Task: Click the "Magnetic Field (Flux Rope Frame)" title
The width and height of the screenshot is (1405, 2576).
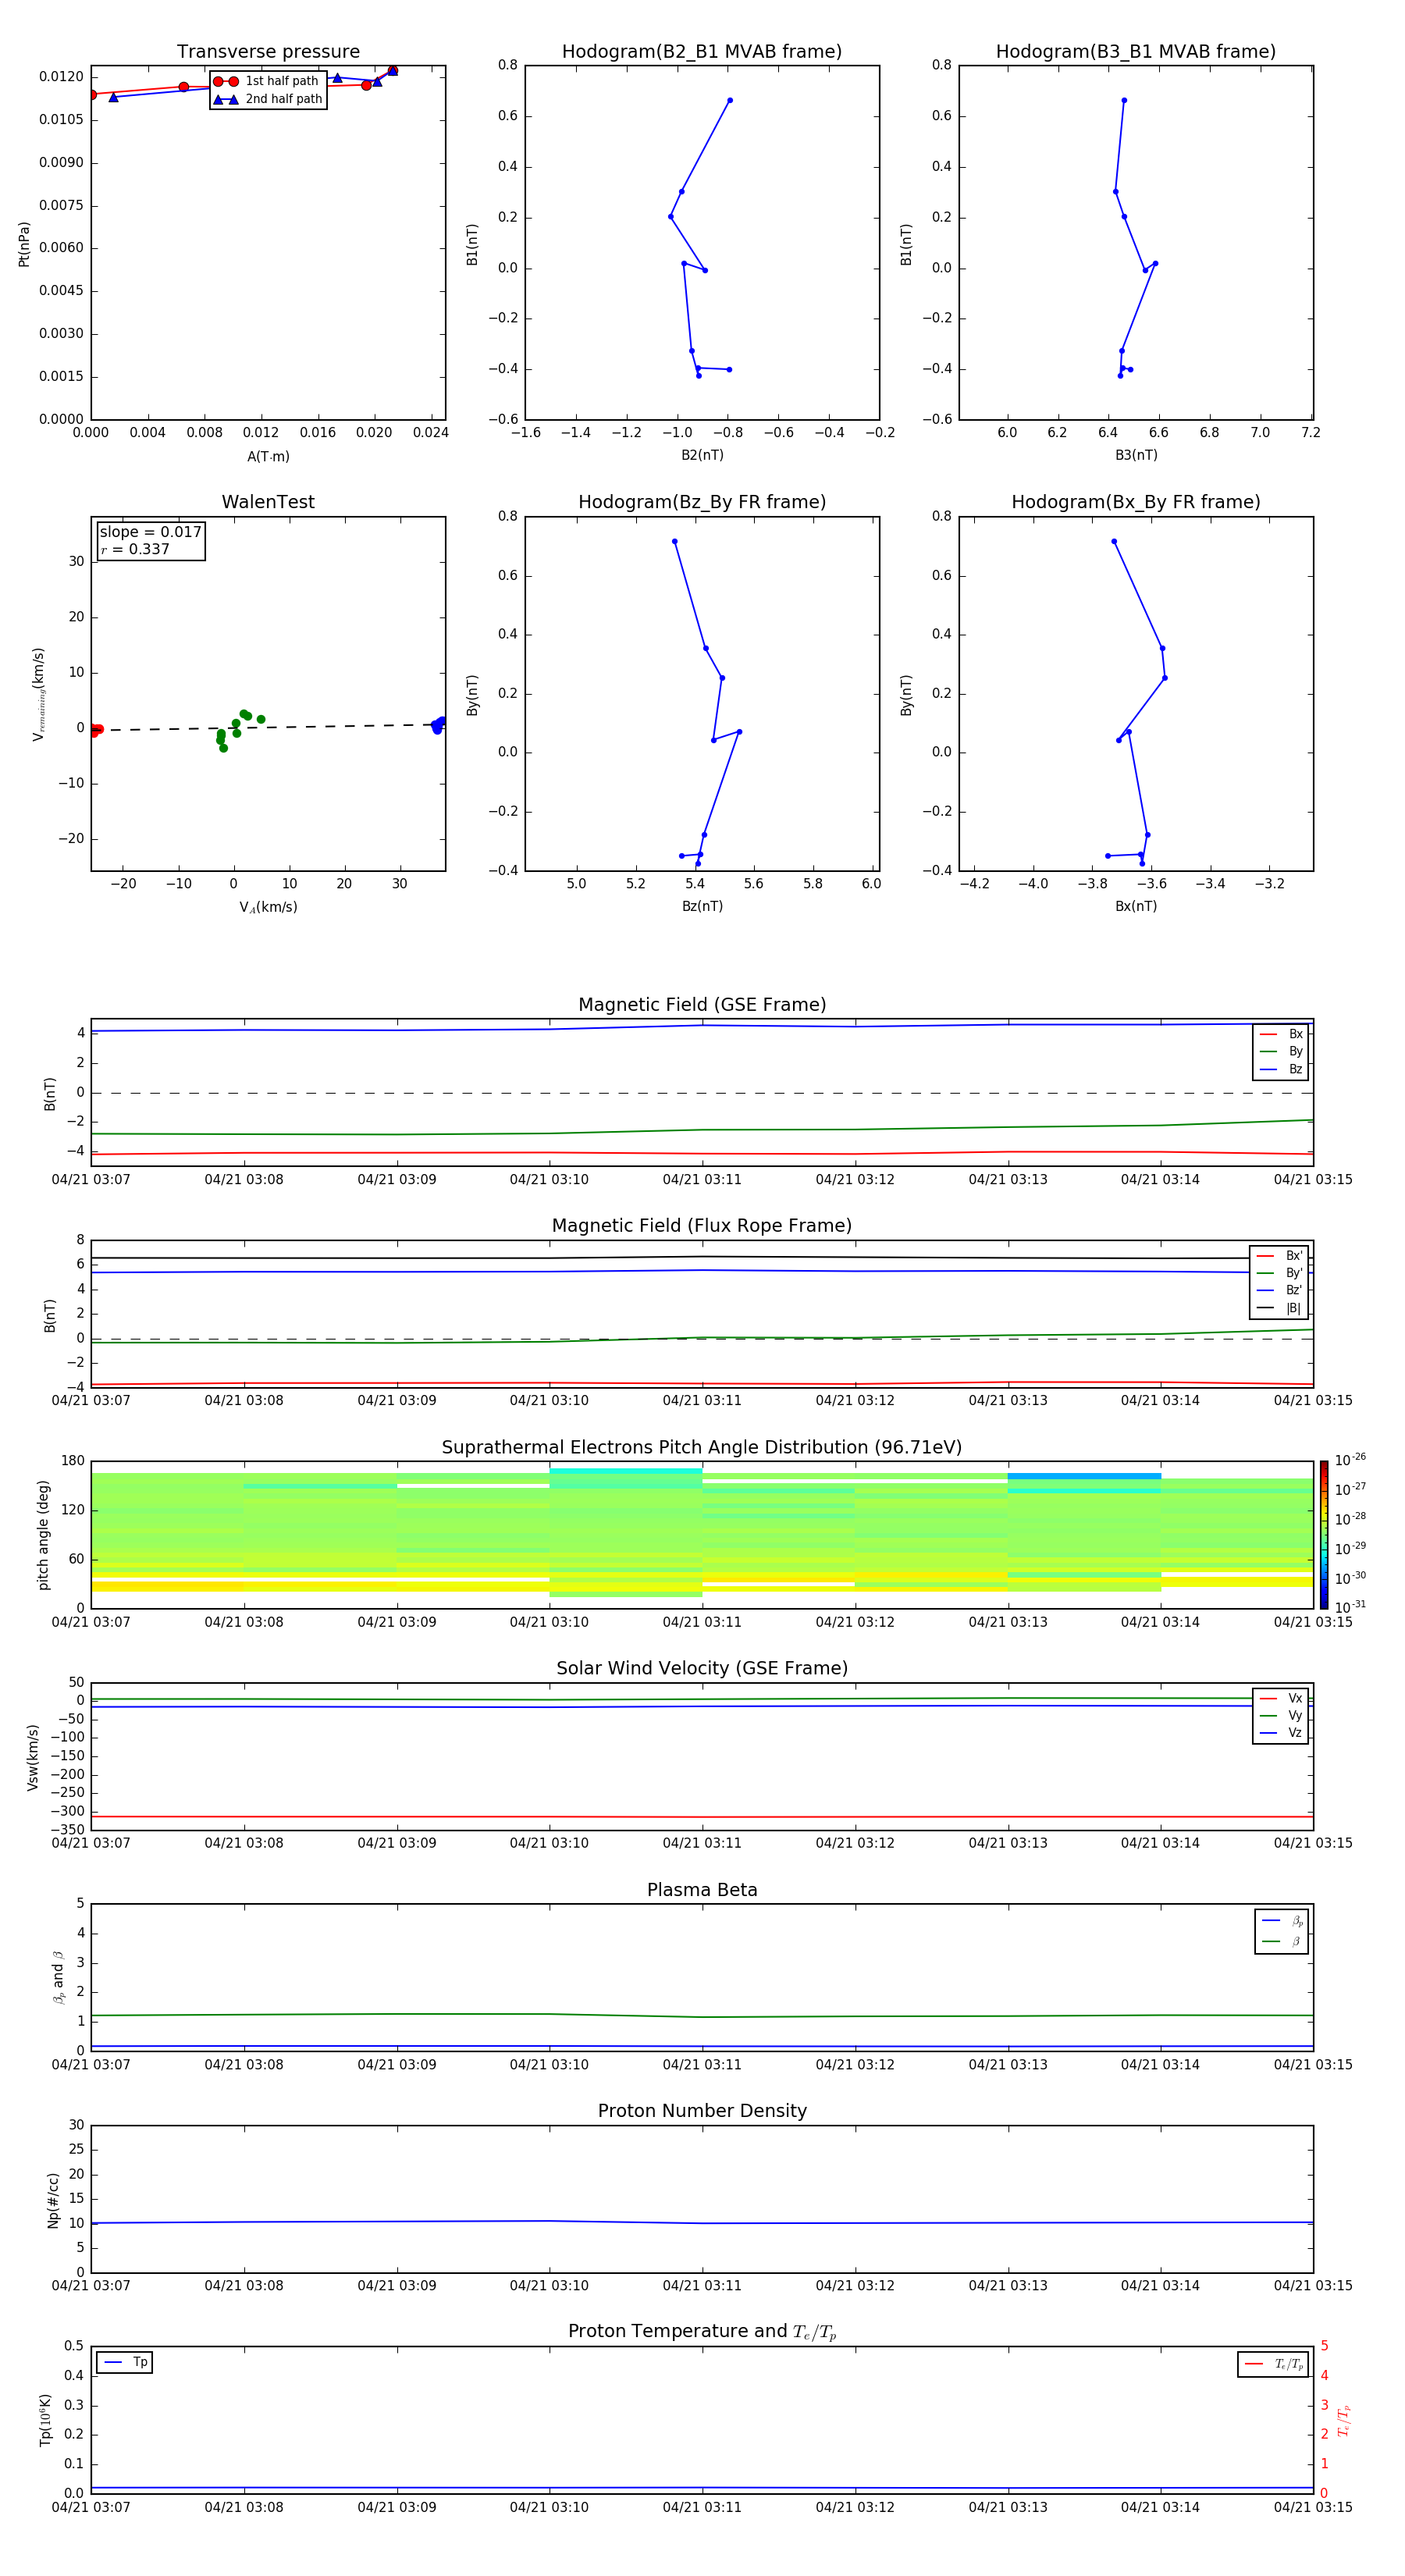Action: (702, 1226)
